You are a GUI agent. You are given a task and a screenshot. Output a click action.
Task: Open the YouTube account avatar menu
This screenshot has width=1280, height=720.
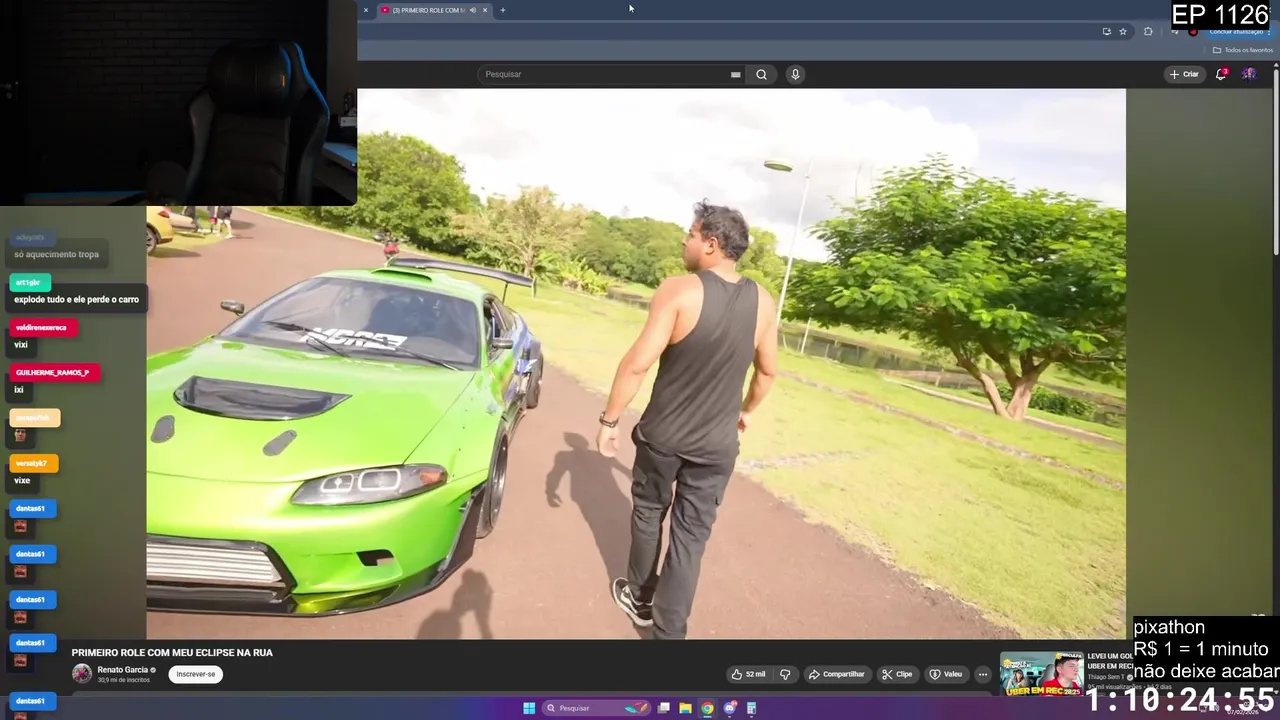click(x=1249, y=74)
